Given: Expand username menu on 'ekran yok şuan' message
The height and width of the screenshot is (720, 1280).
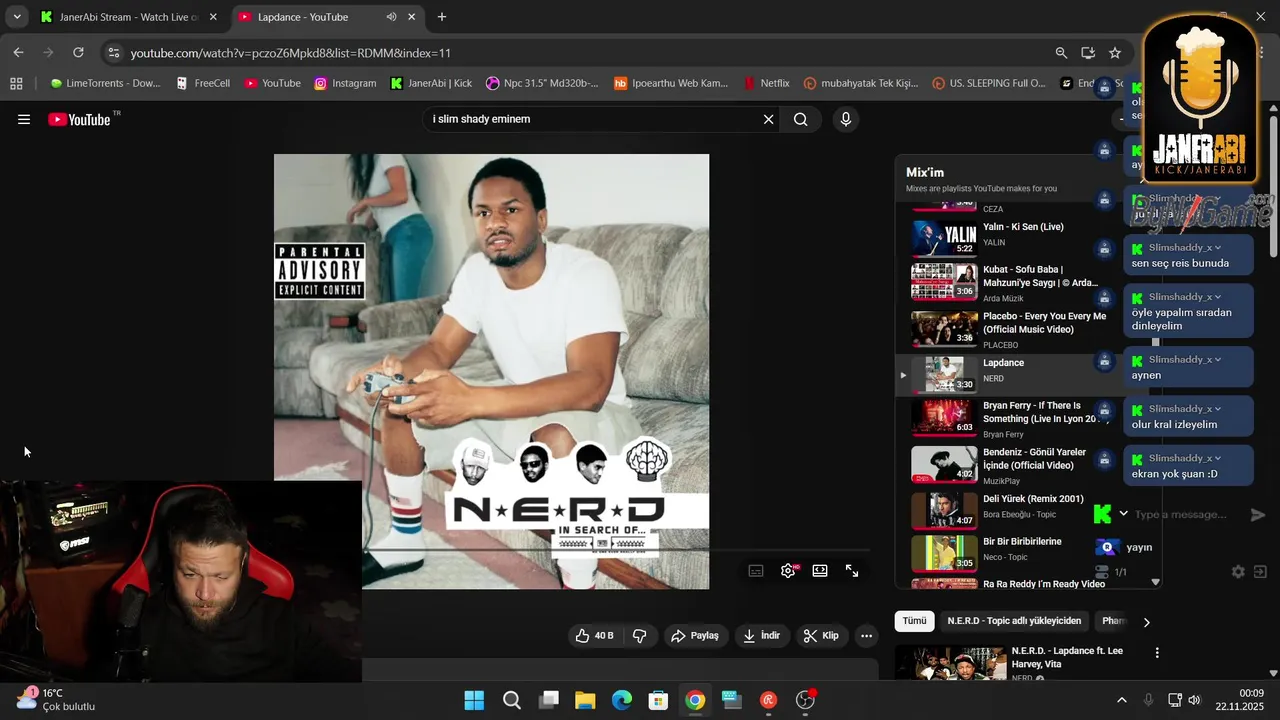Looking at the screenshot, I should [1217, 458].
